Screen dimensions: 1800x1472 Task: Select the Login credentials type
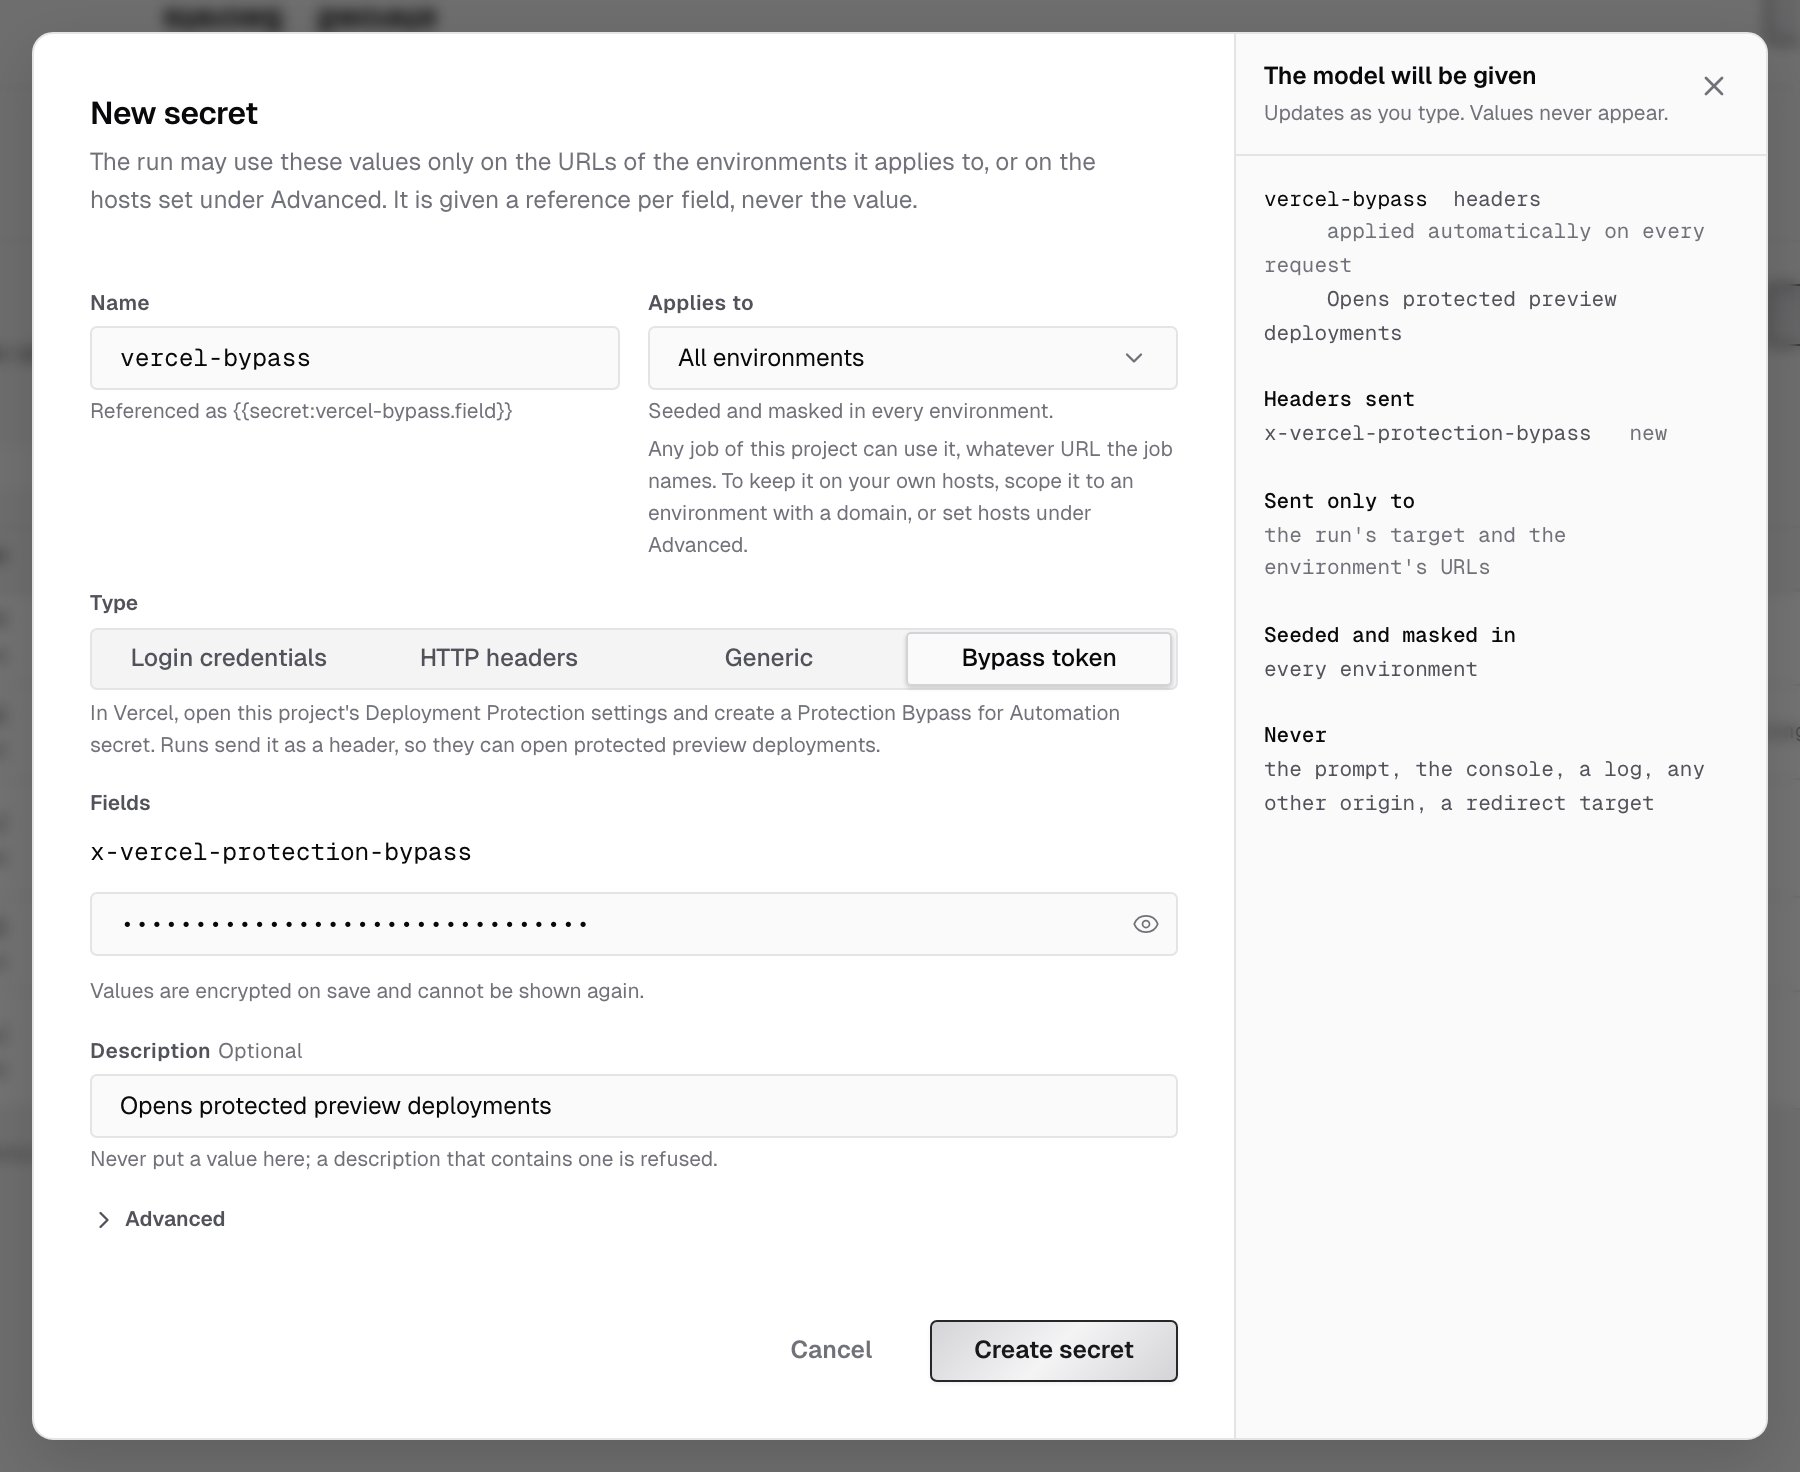point(228,658)
